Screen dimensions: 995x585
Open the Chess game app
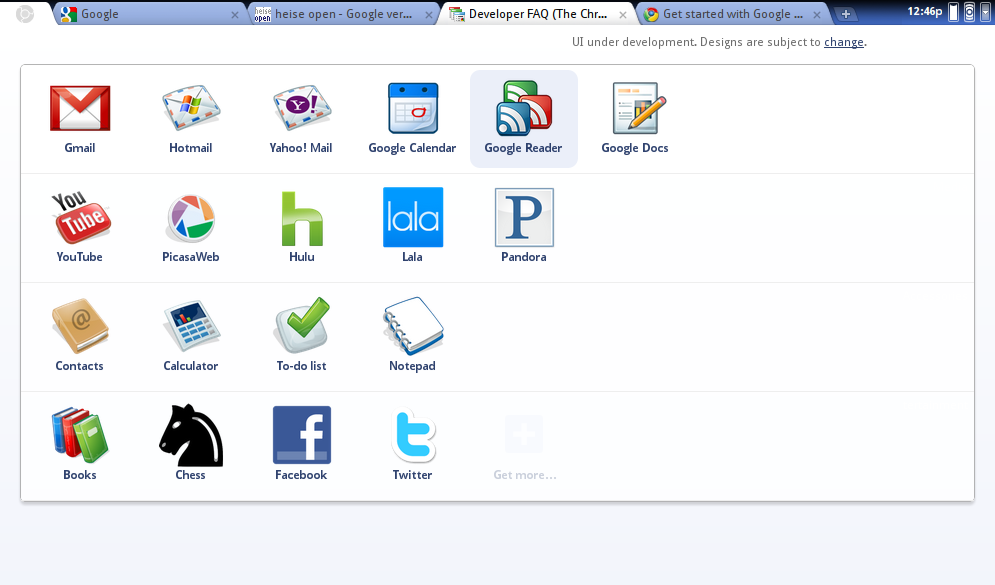[191, 435]
